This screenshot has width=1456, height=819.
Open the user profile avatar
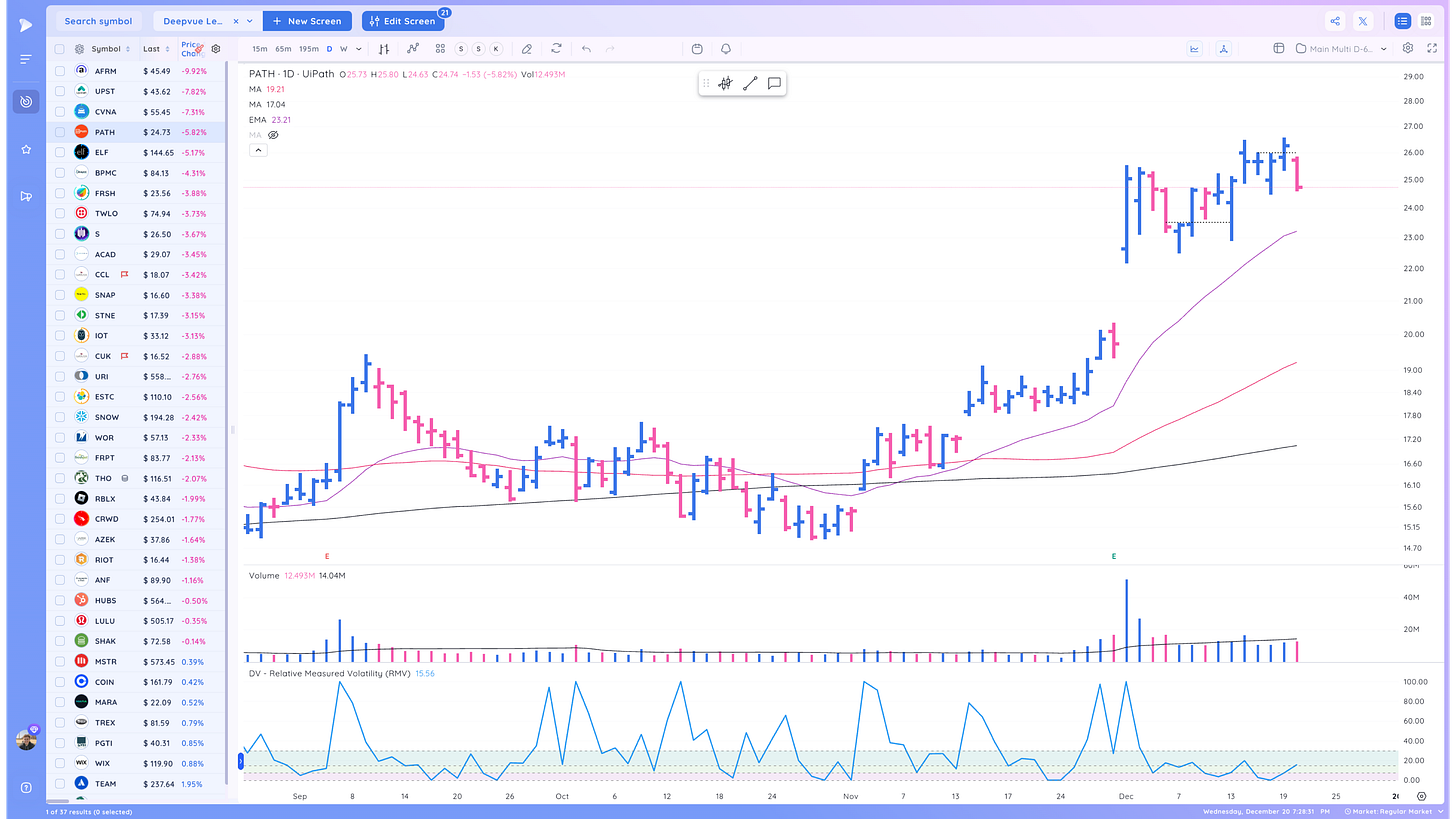(26, 739)
